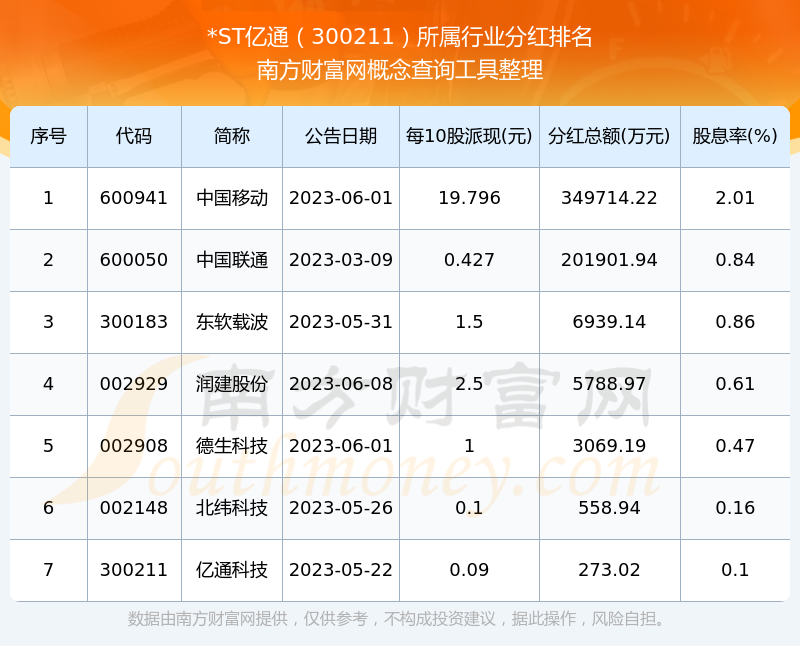The width and height of the screenshot is (800, 668).
Task: Click the dividend value 0.427
Action: (x=469, y=260)
